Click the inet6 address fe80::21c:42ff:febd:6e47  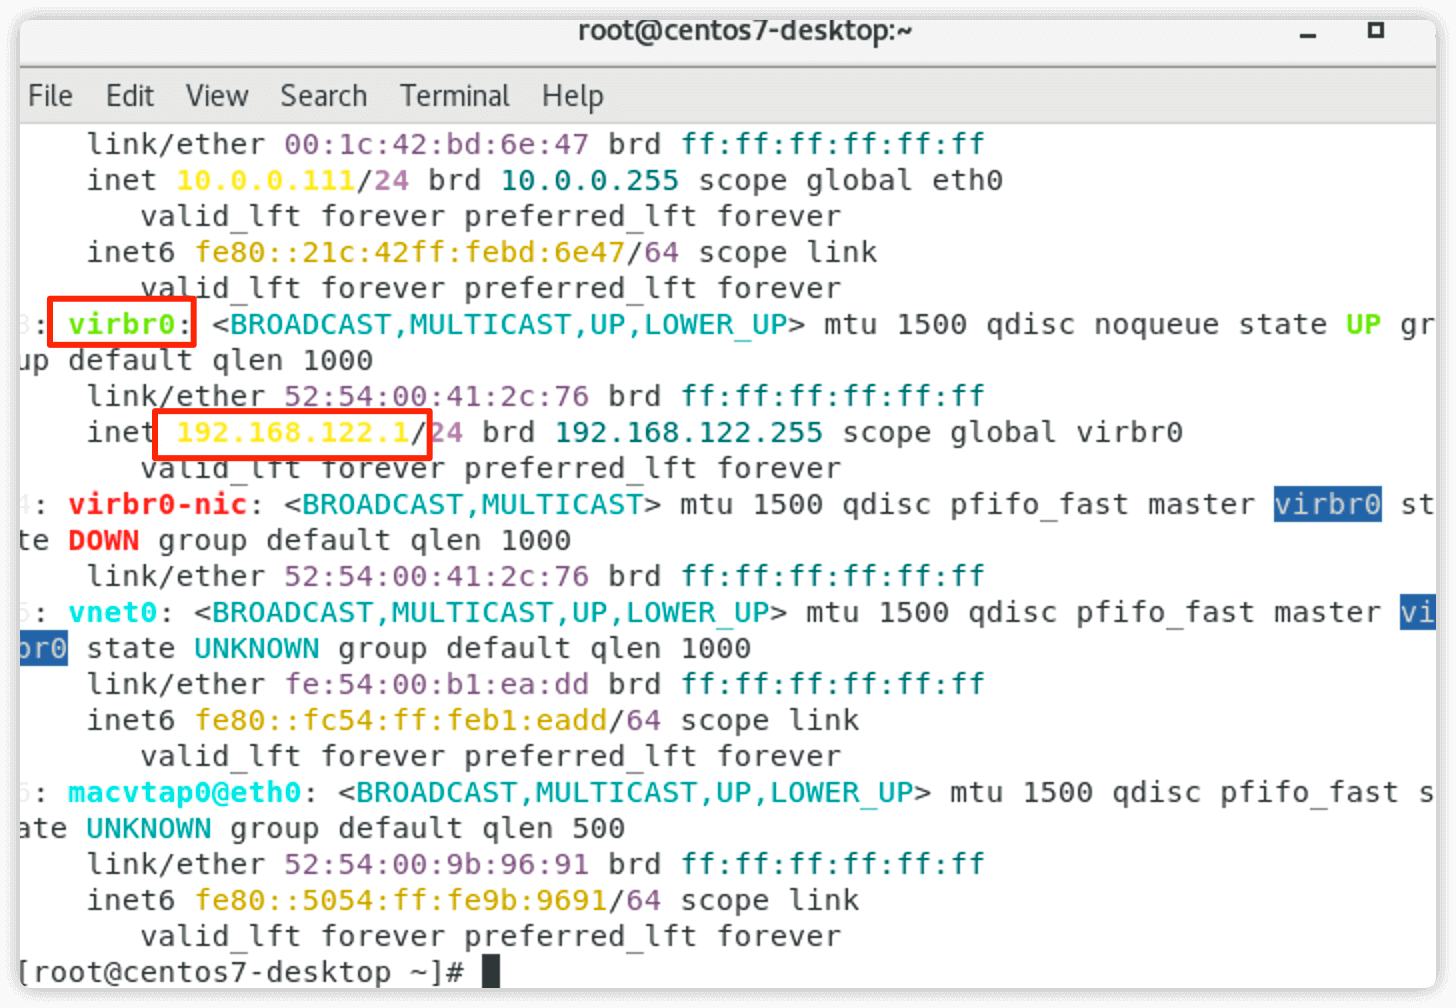(409, 252)
